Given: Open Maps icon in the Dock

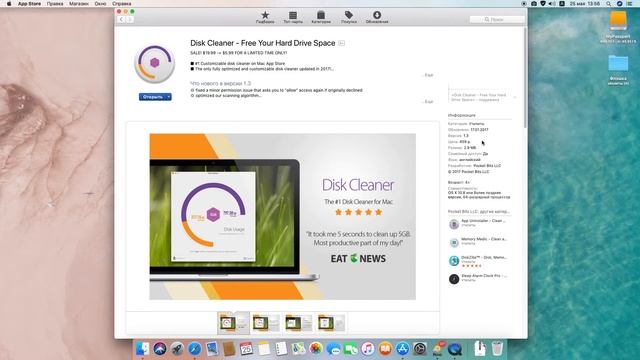Looking at the screenshot, I should (x=298, y=349).
